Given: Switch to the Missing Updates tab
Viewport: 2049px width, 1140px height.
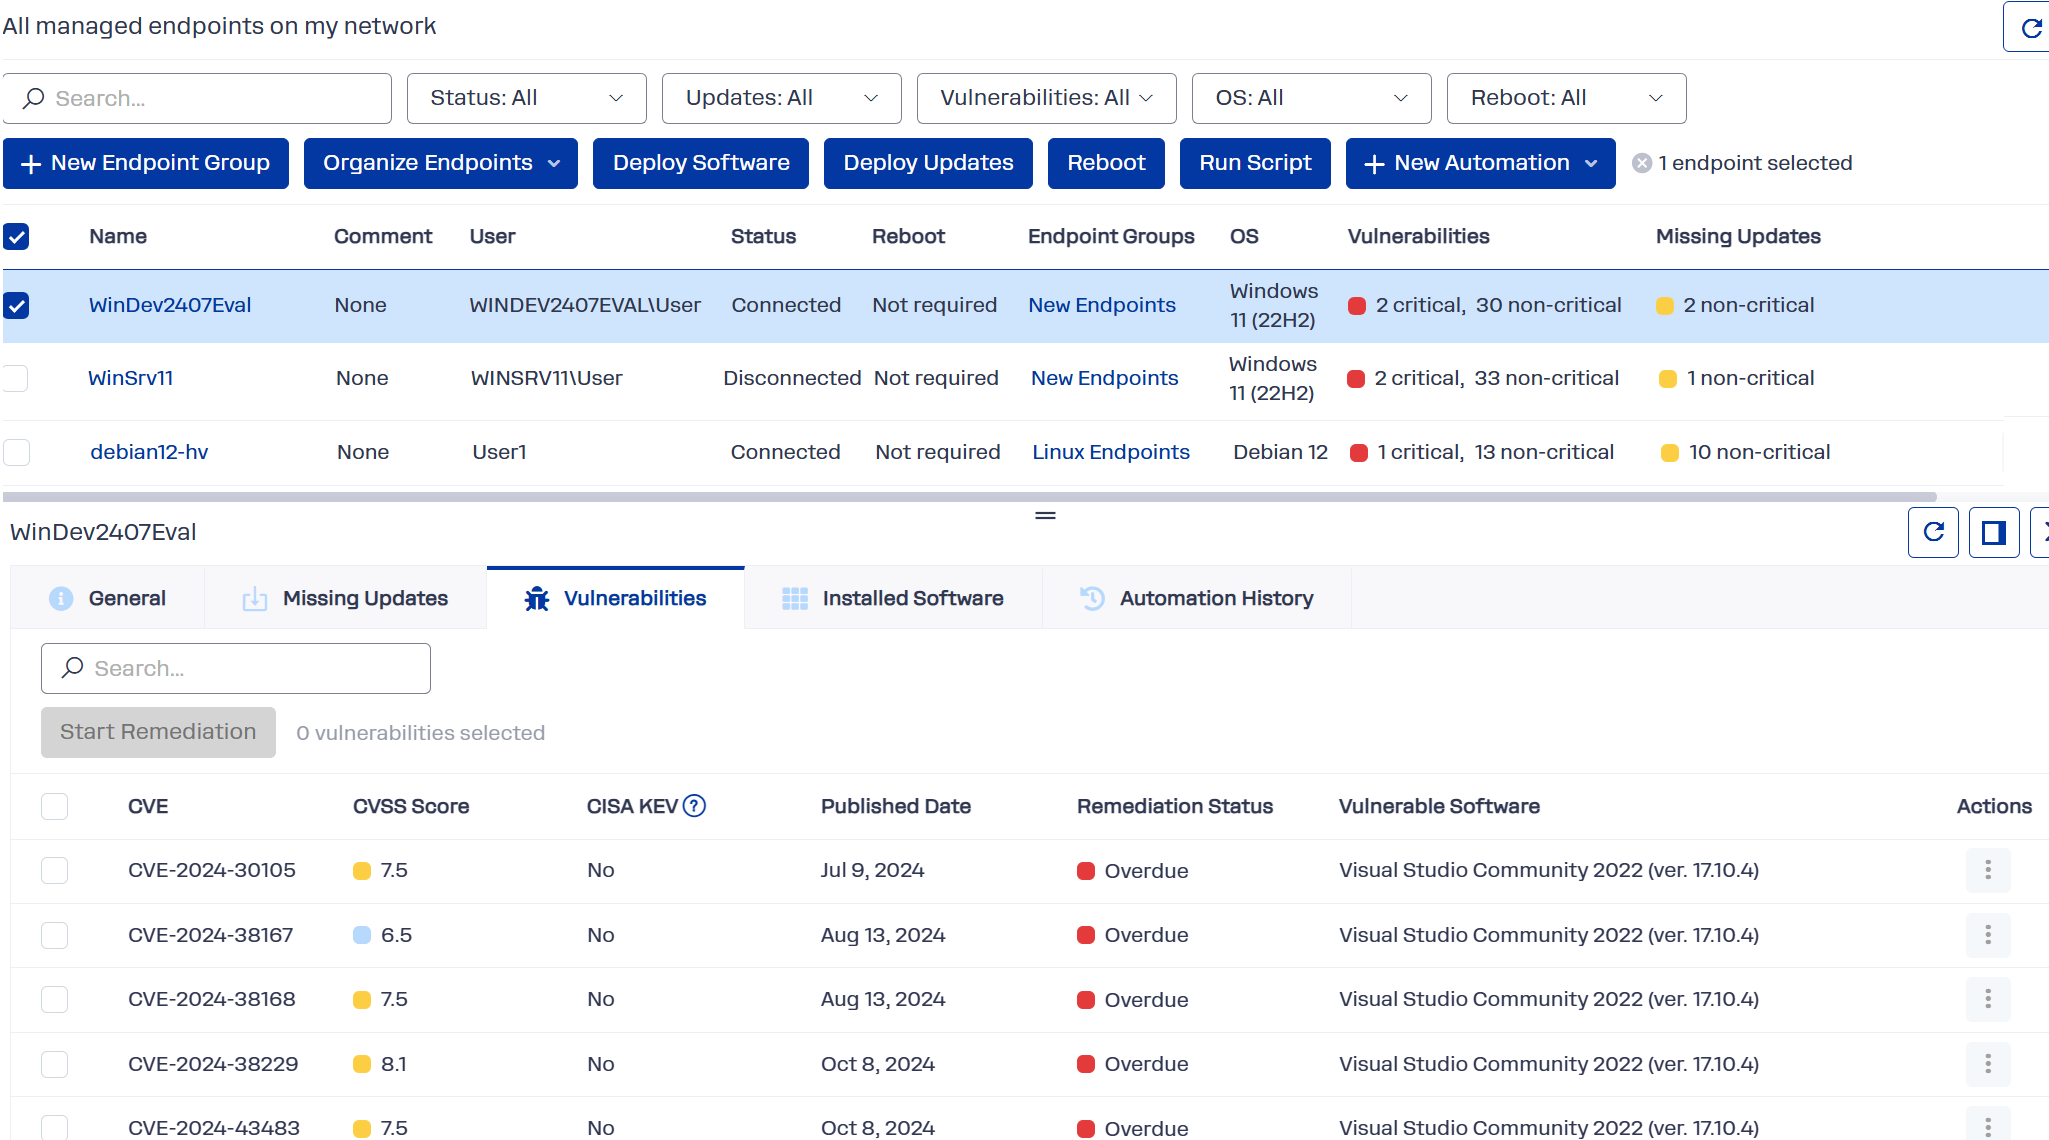Looking at the screenshot, I should 346,598.
